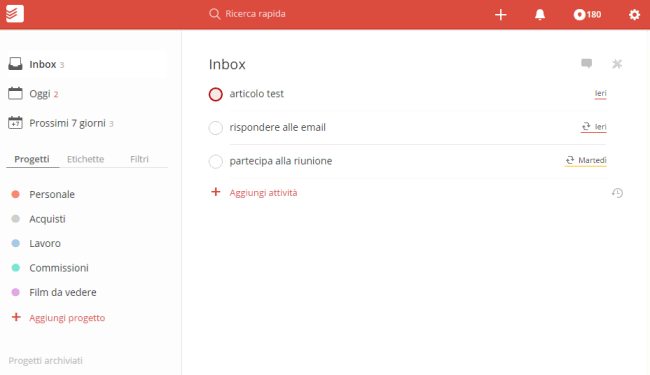650x375 pixels.
Task: Switch to the Filtri tab
Action: click(139, 159)
